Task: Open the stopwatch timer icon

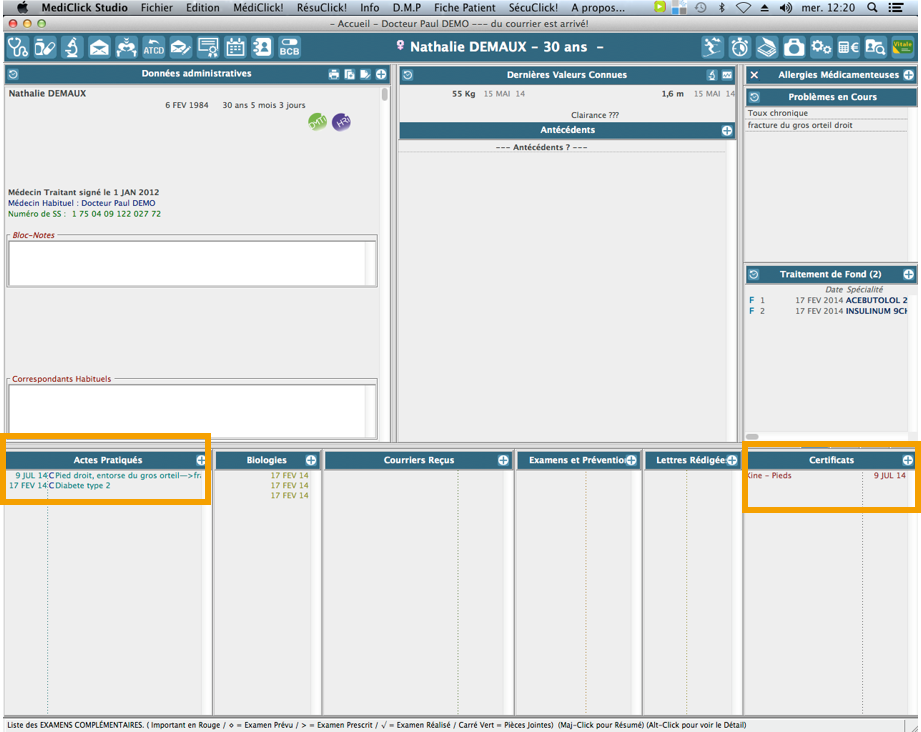Action: pyautogui.click(x=739, y=47)
